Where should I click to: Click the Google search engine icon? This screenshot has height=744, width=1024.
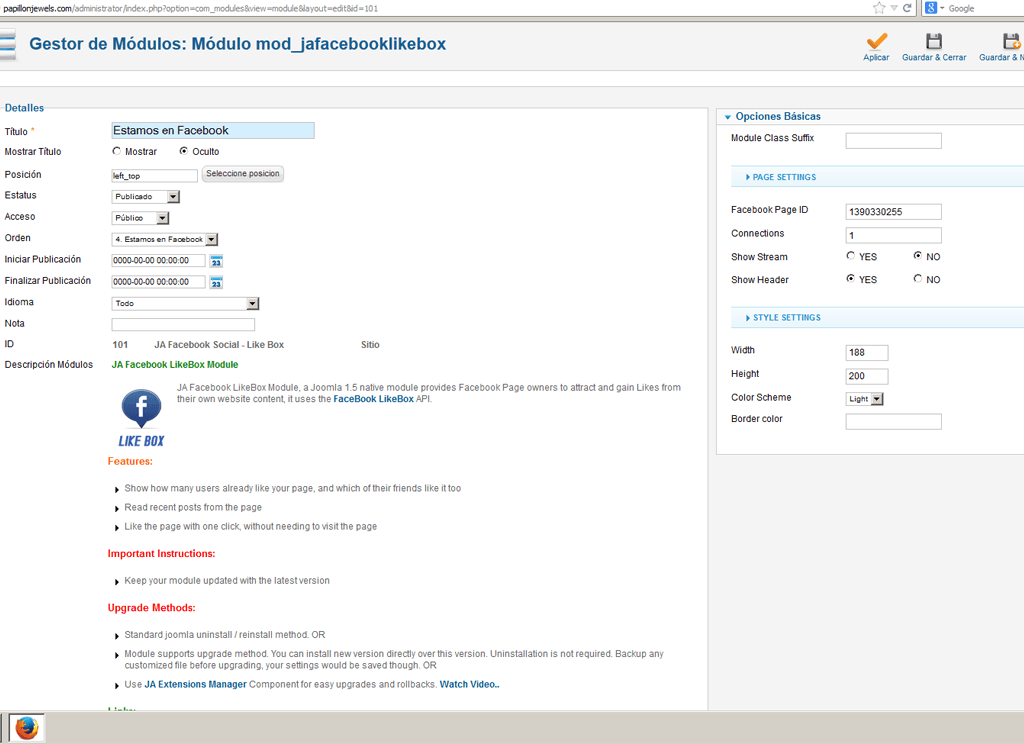coord(931,8)
